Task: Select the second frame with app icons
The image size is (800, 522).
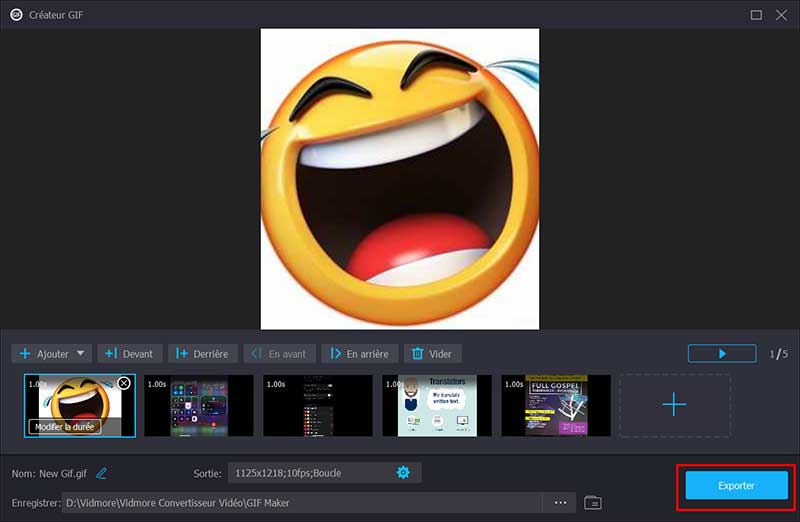Action: pyautogui.click(x=198, y=406)
